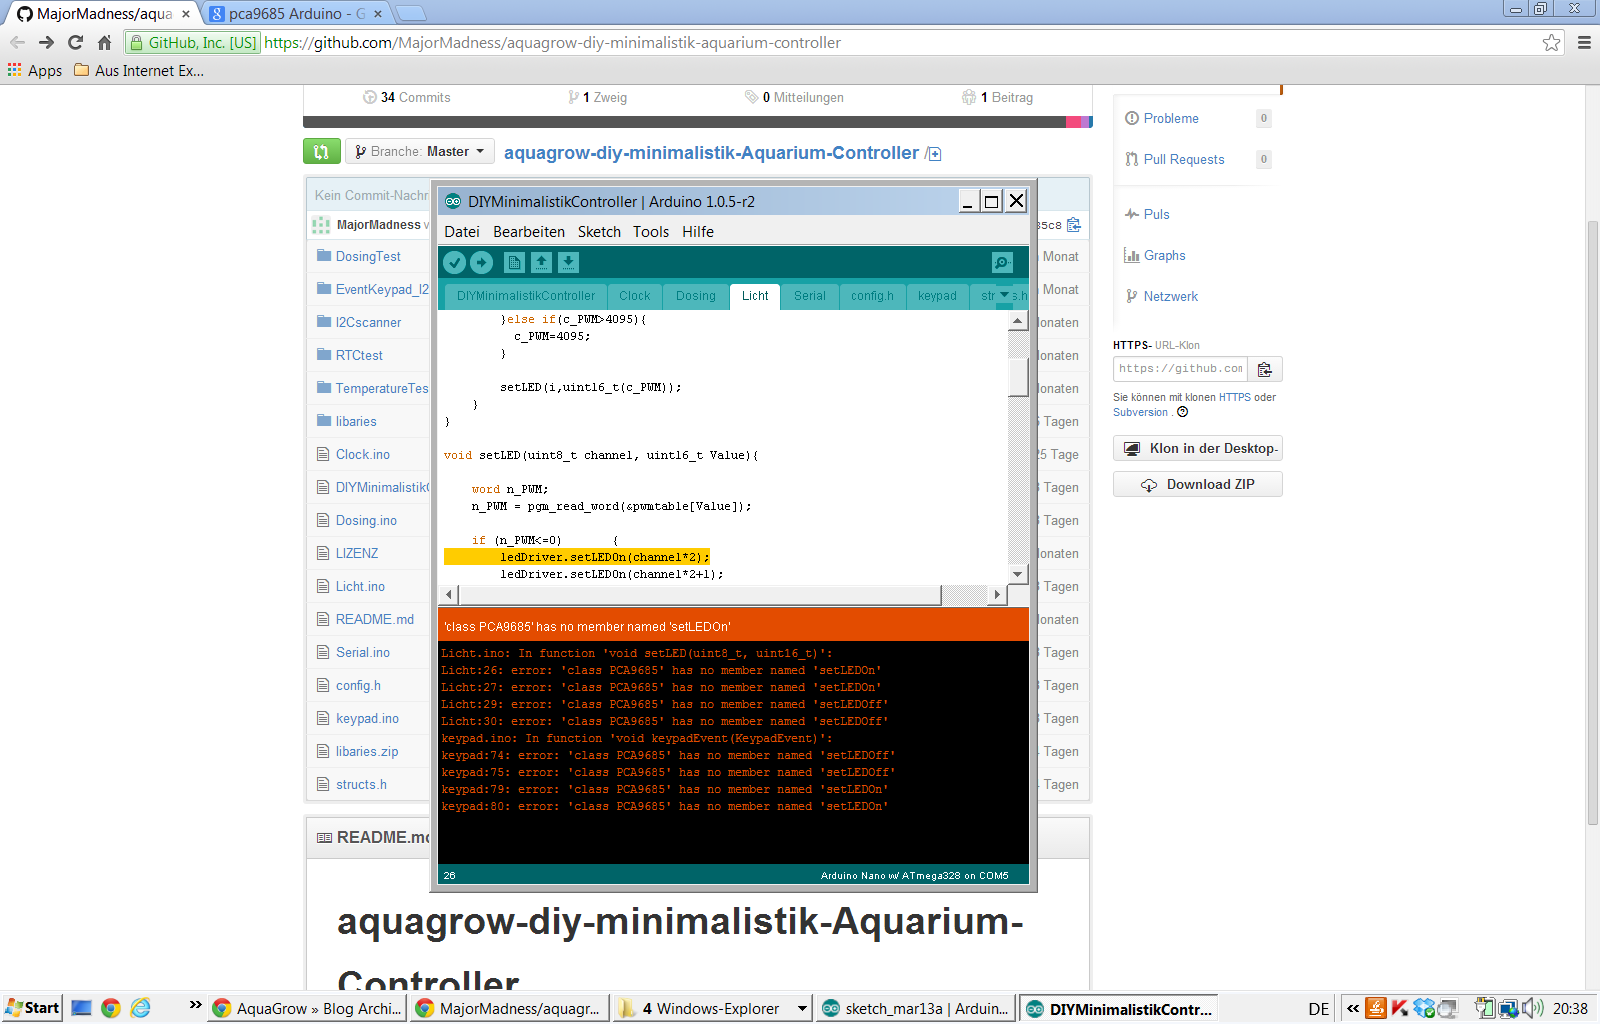Switch to the keypad tab in Arduino
The image size is (1600, 1024).
point(937,296)
